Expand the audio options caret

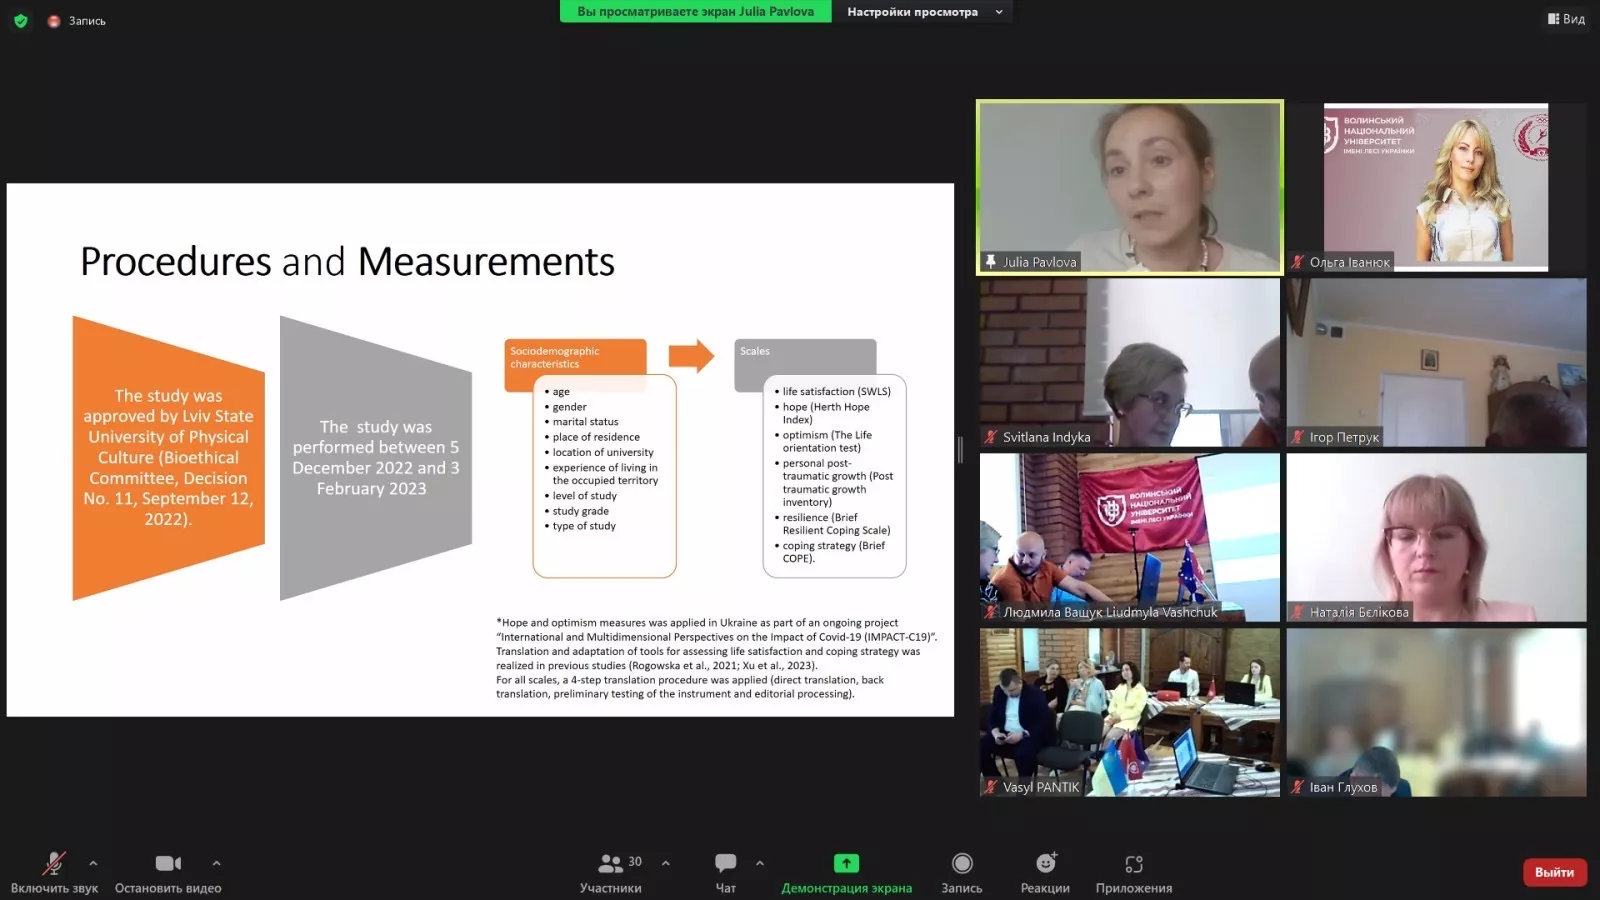[x=93, y=863]
